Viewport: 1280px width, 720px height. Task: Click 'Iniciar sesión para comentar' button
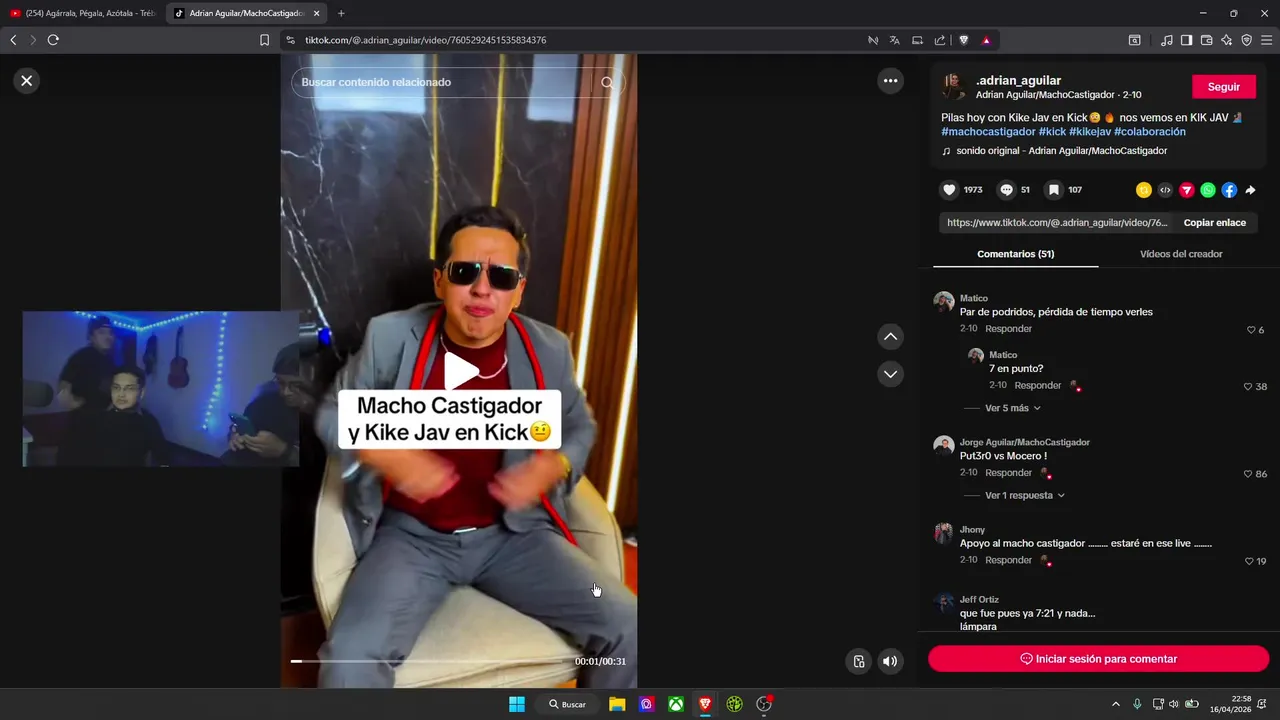click(1098, 659)
